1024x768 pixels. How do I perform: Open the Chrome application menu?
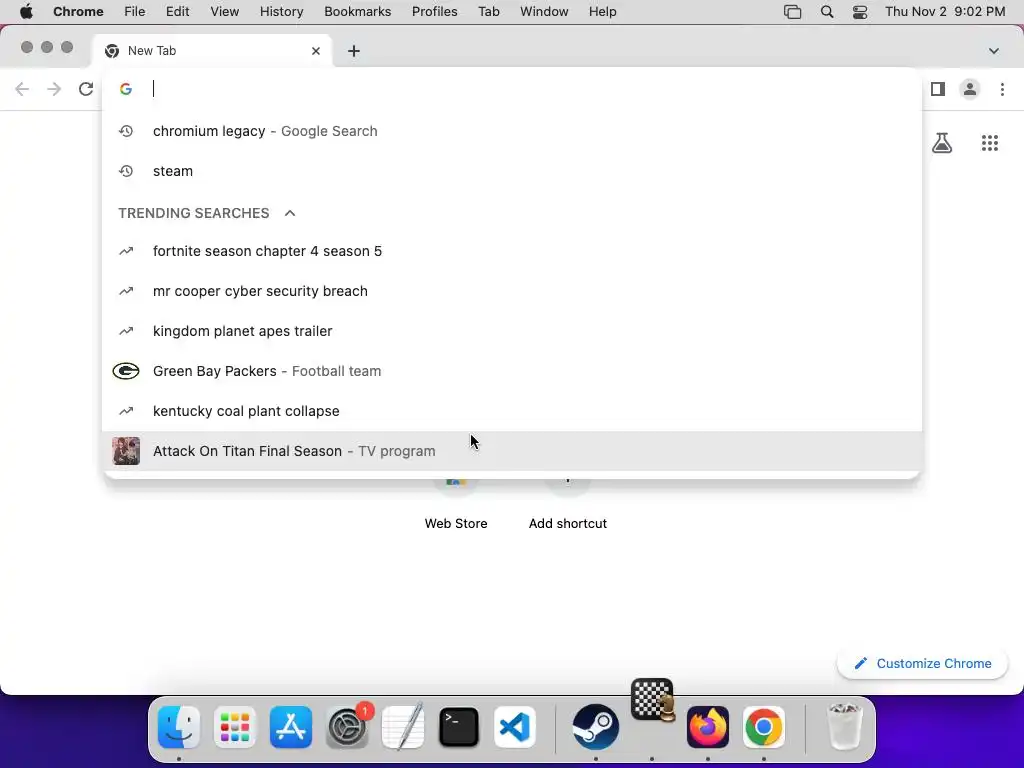coord(78,12)
